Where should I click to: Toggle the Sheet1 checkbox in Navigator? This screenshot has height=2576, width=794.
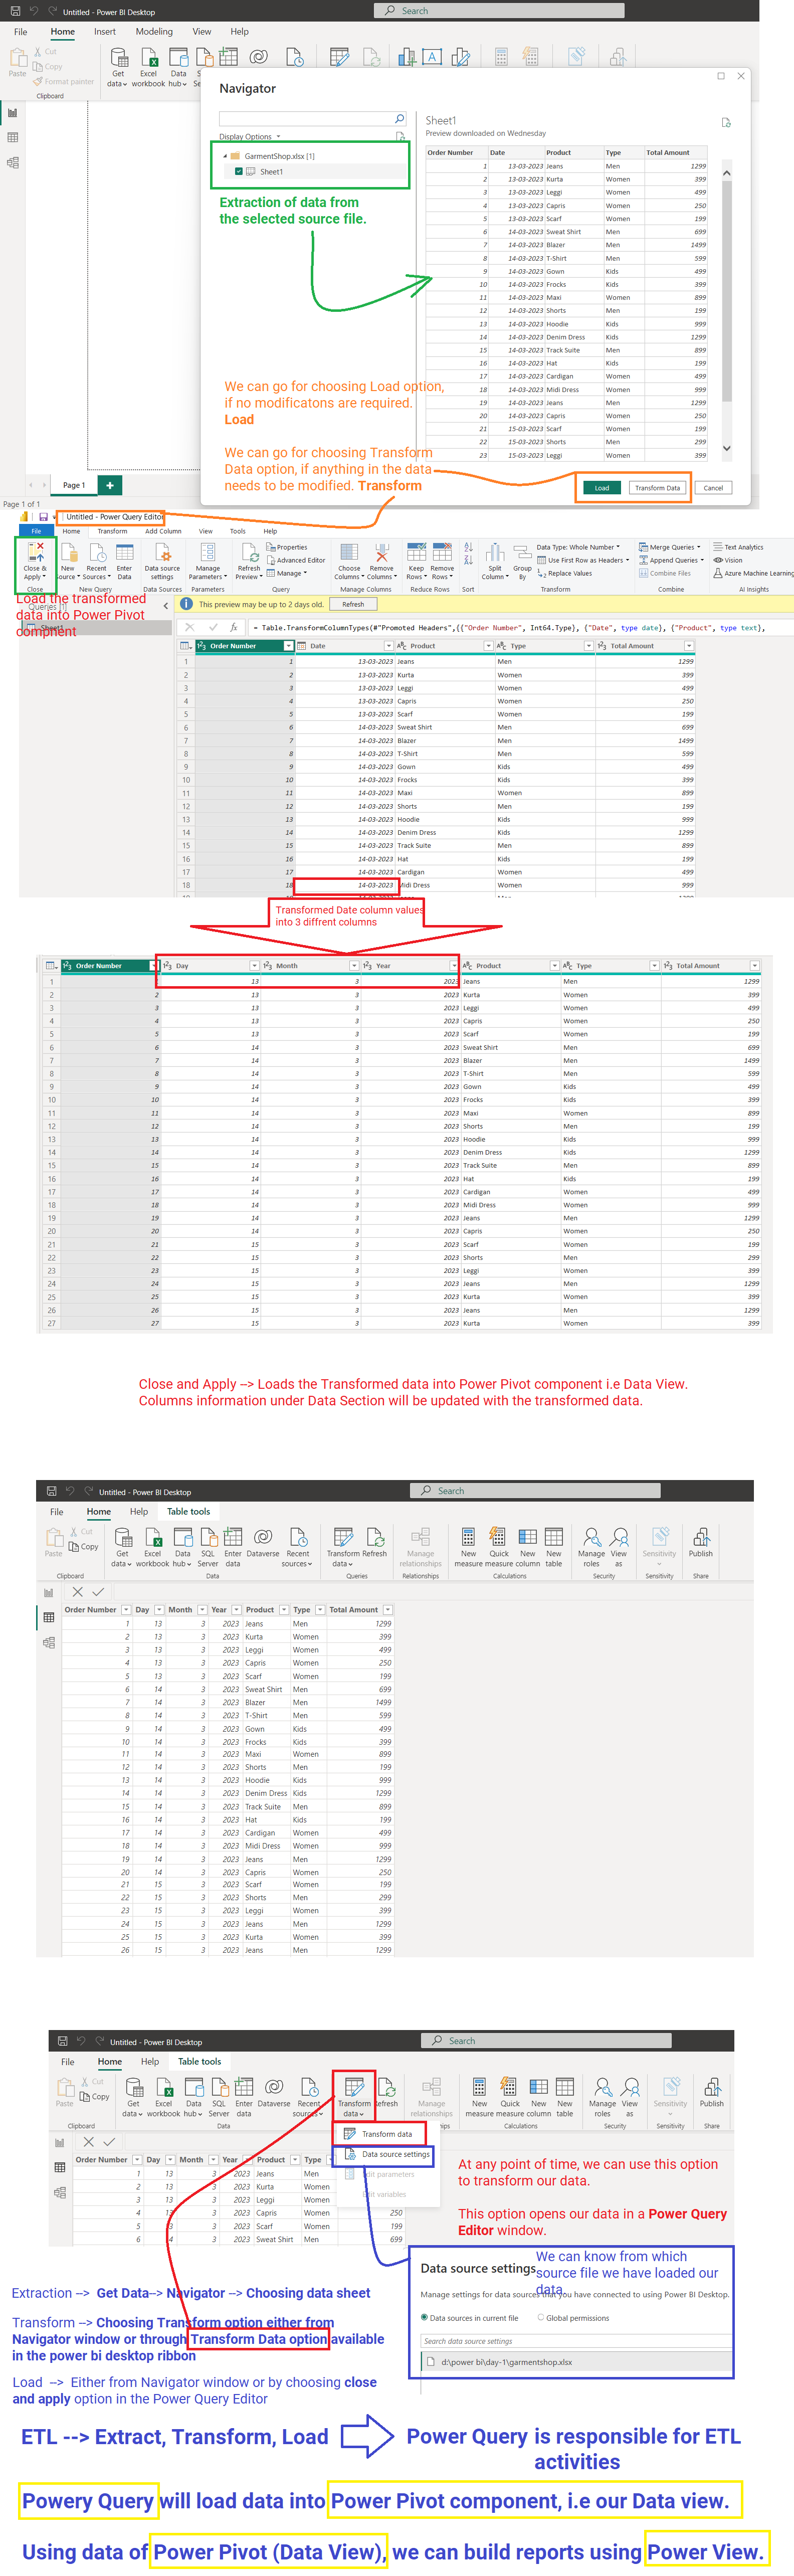[x=238, y=171]
